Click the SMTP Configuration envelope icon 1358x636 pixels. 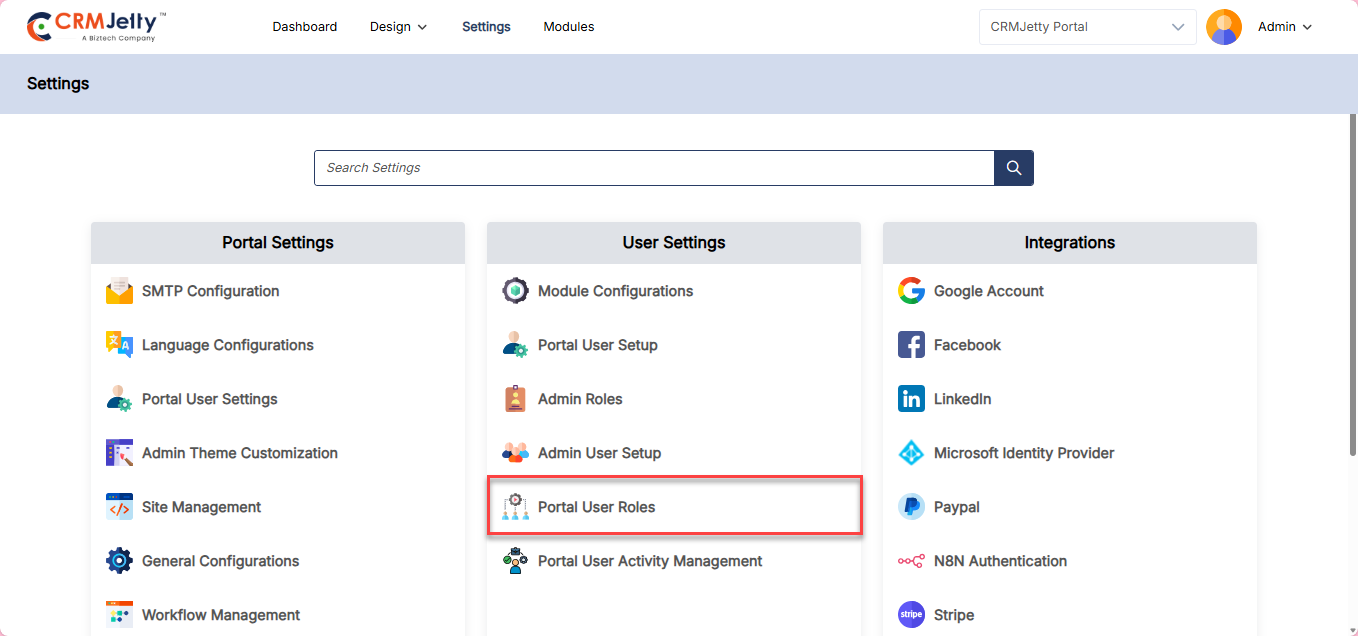tap(119, 291)
